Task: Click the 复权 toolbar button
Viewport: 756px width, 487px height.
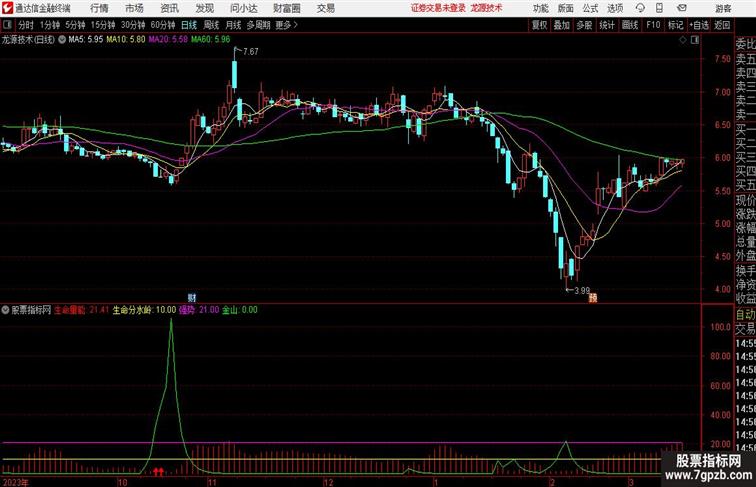Action: click(x=539, y=25)
